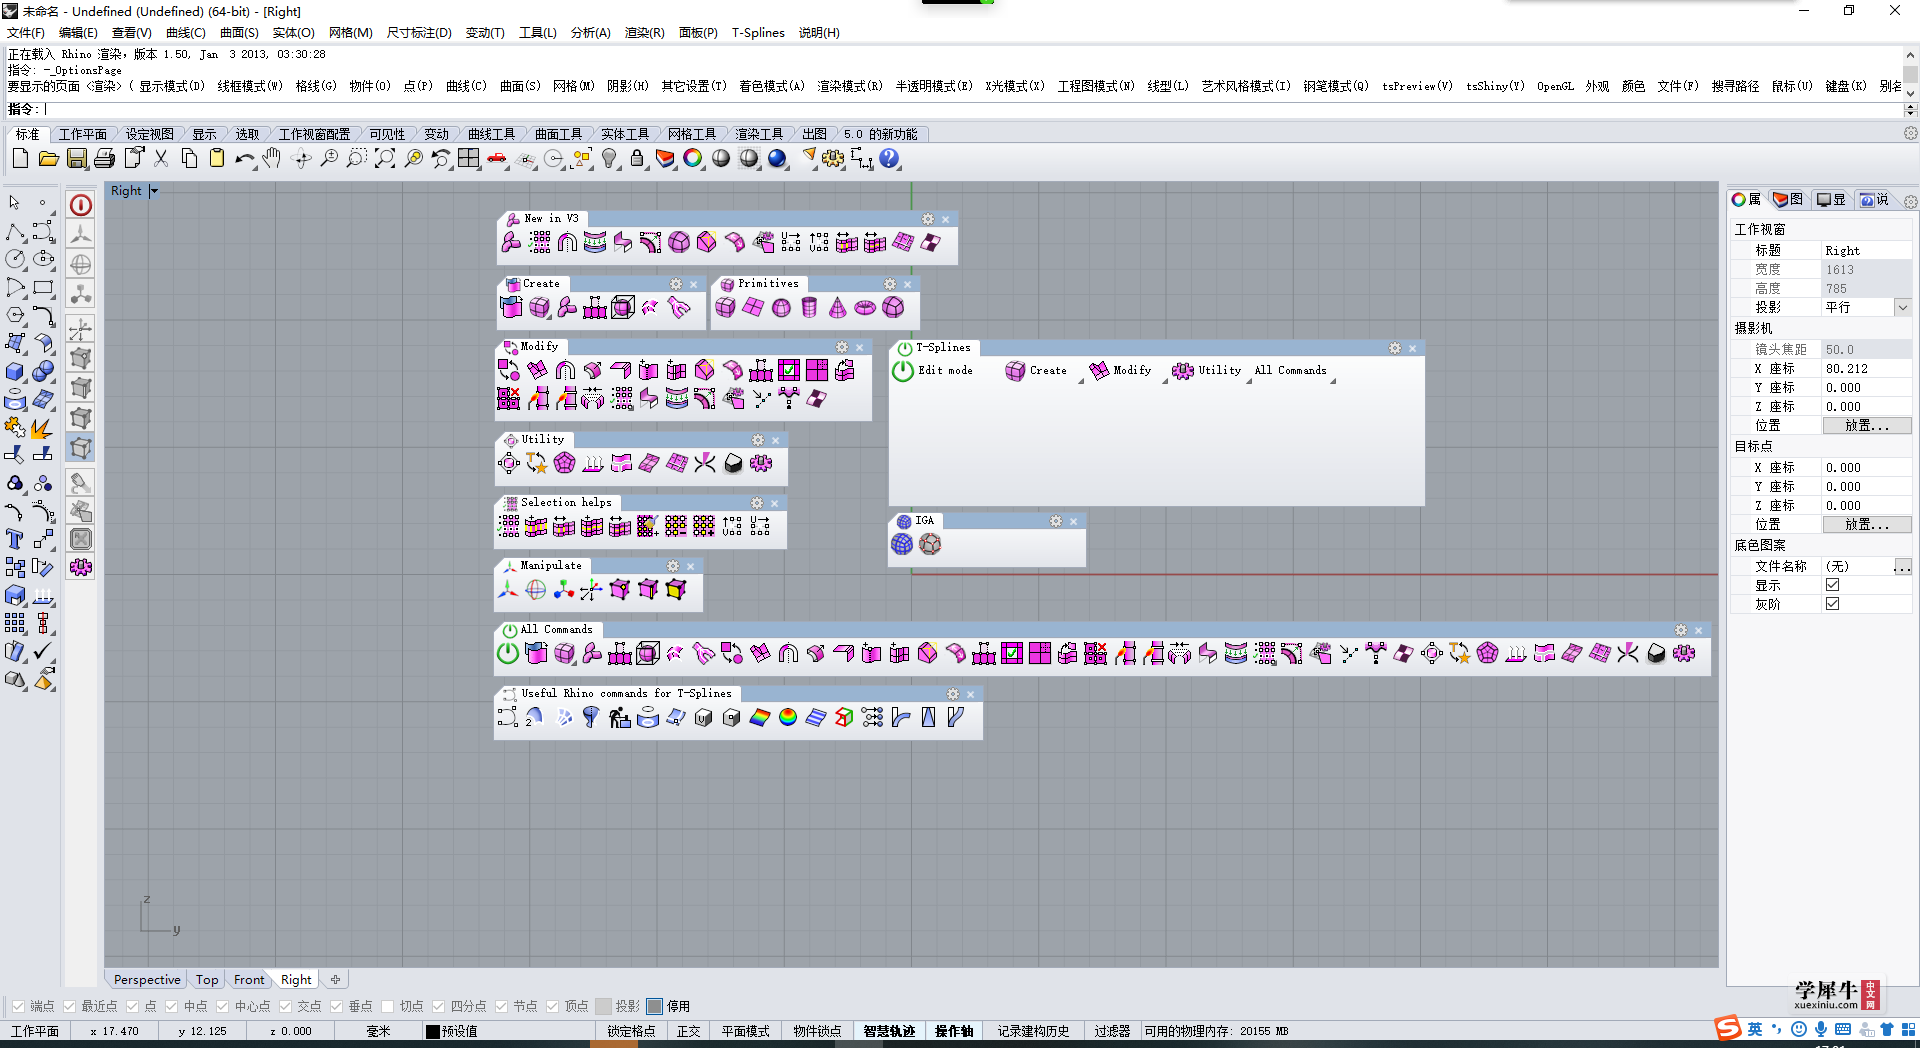The height and width of the screenshot is (1048, 1920).
Task: Click the black 预设值 layer color swatch
Action: point(433,1031)
